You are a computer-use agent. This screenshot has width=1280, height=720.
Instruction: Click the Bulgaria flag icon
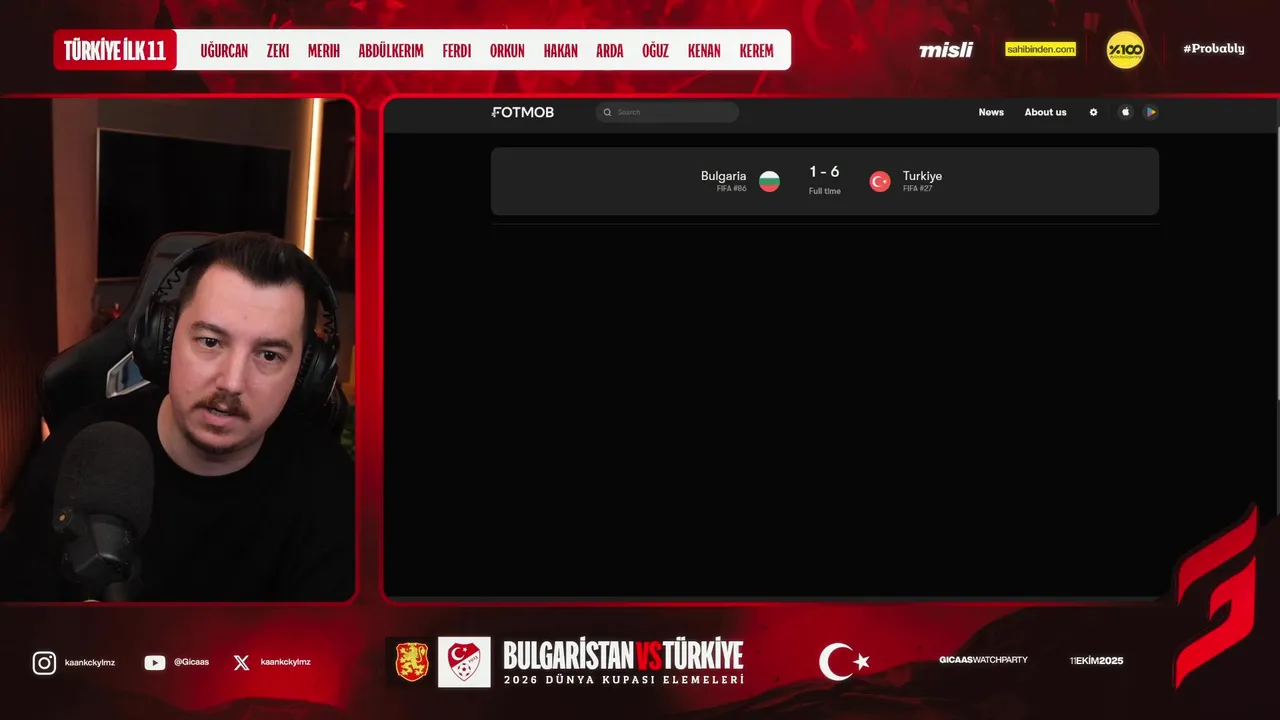click(769, 181)
